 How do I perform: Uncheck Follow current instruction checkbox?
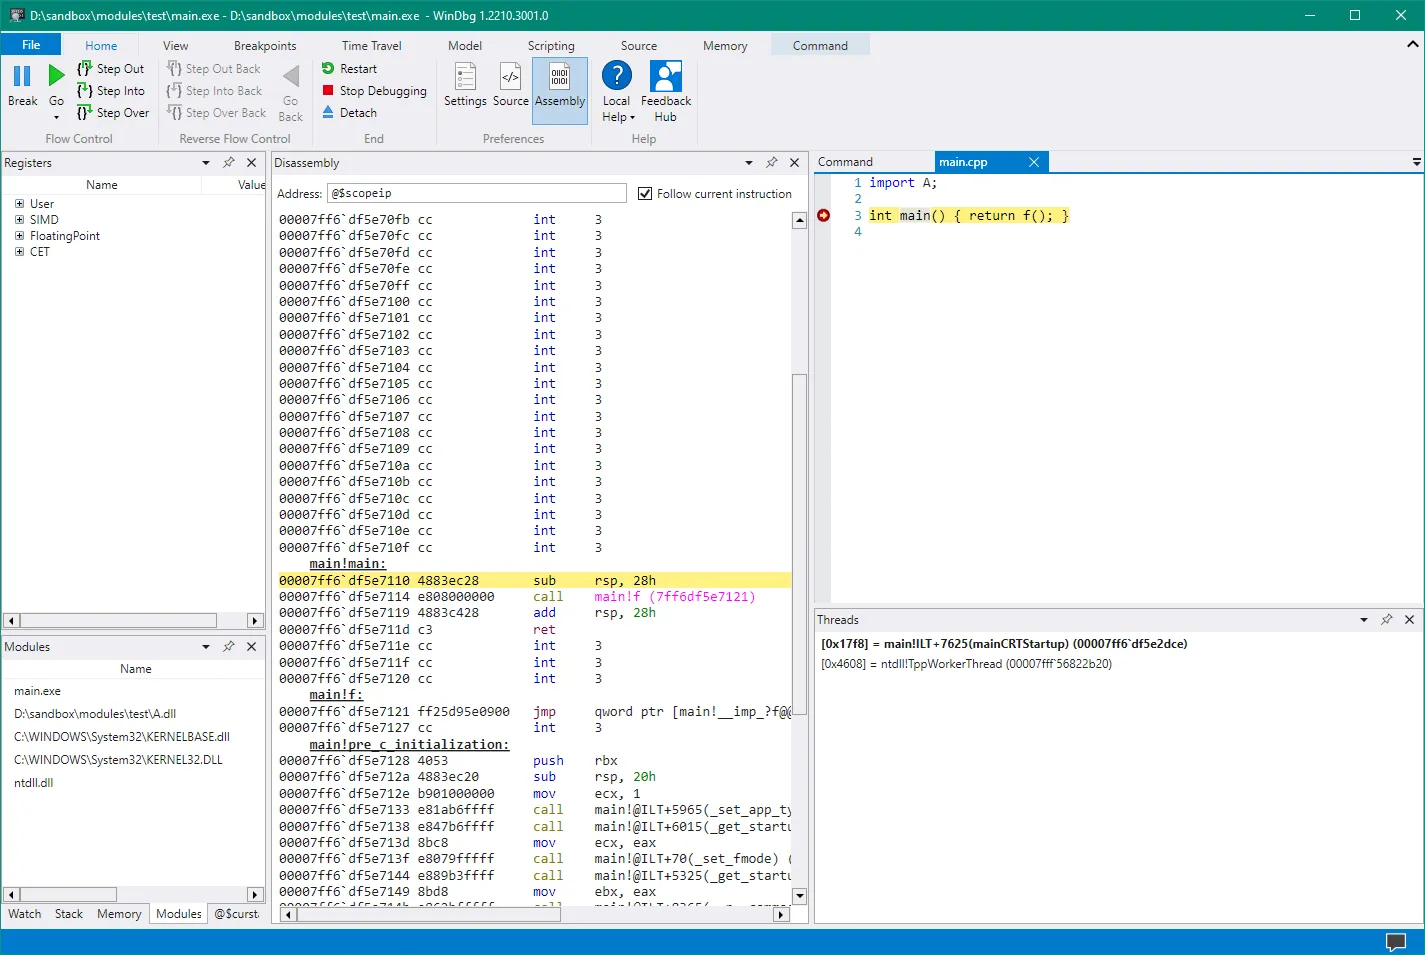click(x=645, y=194)
